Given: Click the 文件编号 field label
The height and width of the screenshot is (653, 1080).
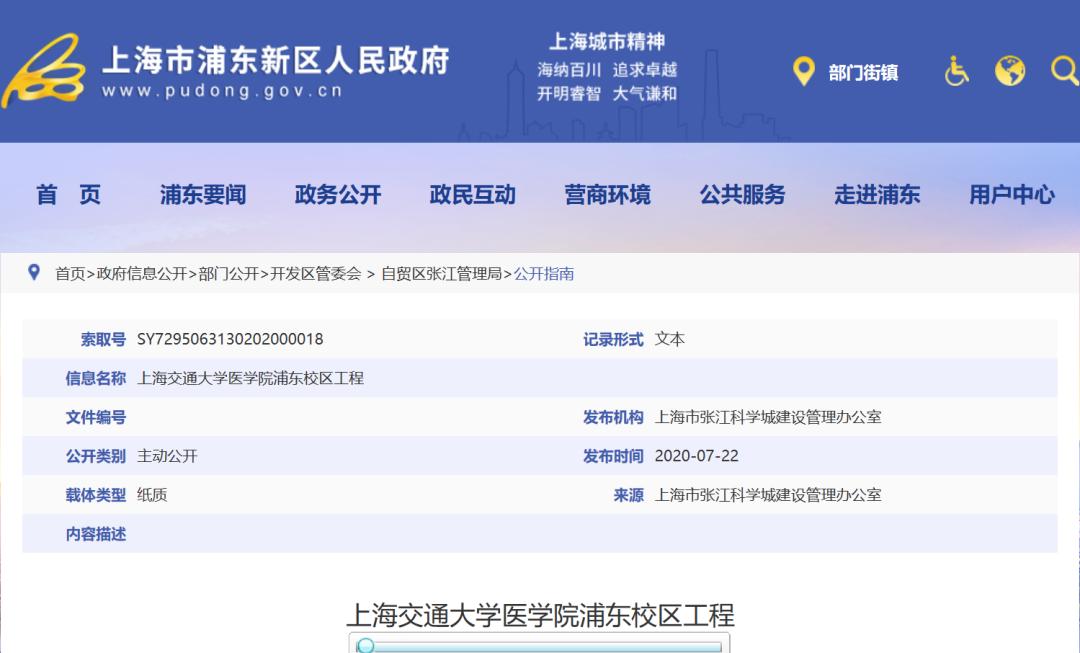Looking at the screenshot, I should point(96,417).
